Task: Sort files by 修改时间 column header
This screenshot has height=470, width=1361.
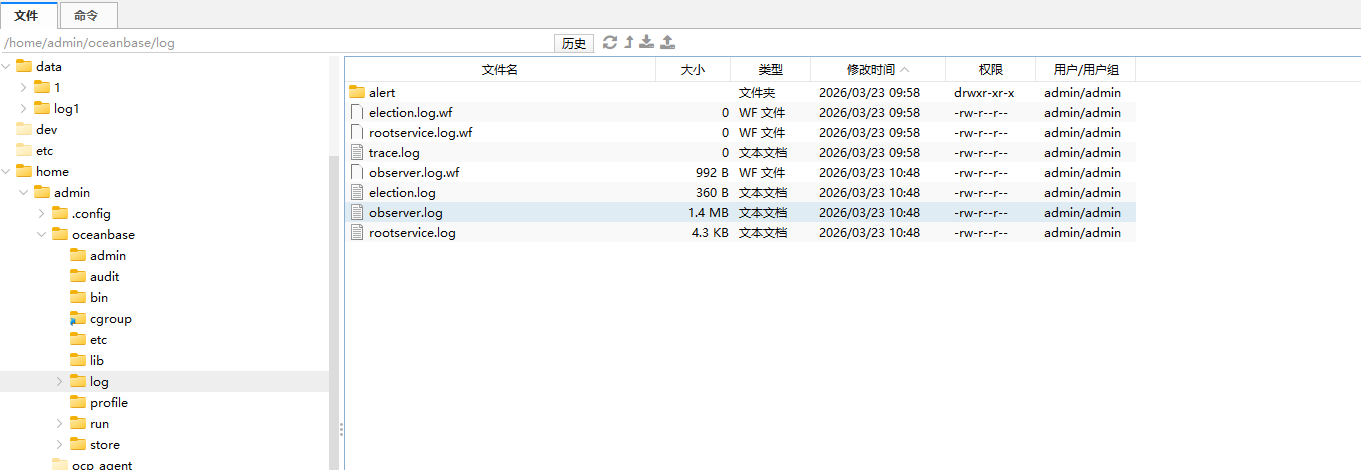Action: 877,70
